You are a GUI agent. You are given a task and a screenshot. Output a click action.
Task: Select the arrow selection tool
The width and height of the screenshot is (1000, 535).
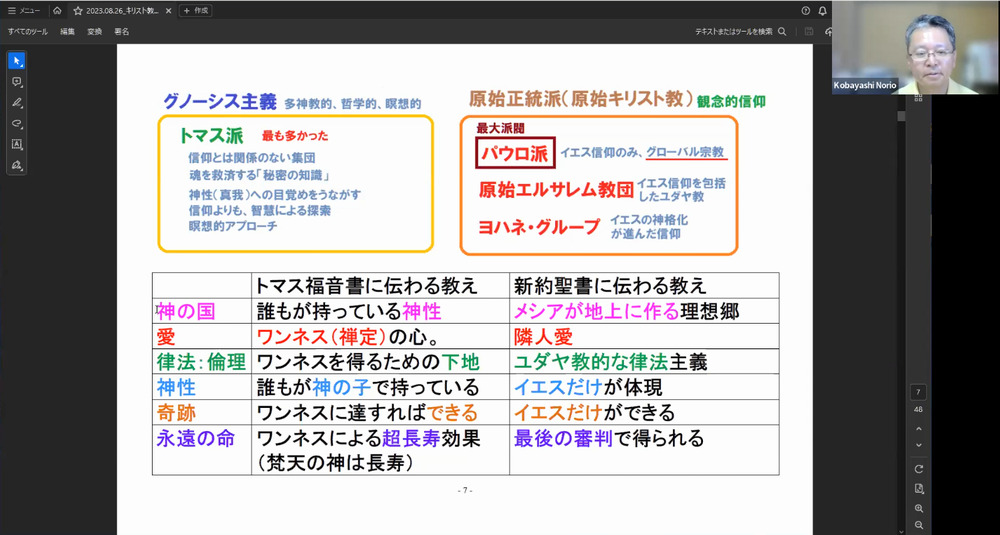[17, 61]
